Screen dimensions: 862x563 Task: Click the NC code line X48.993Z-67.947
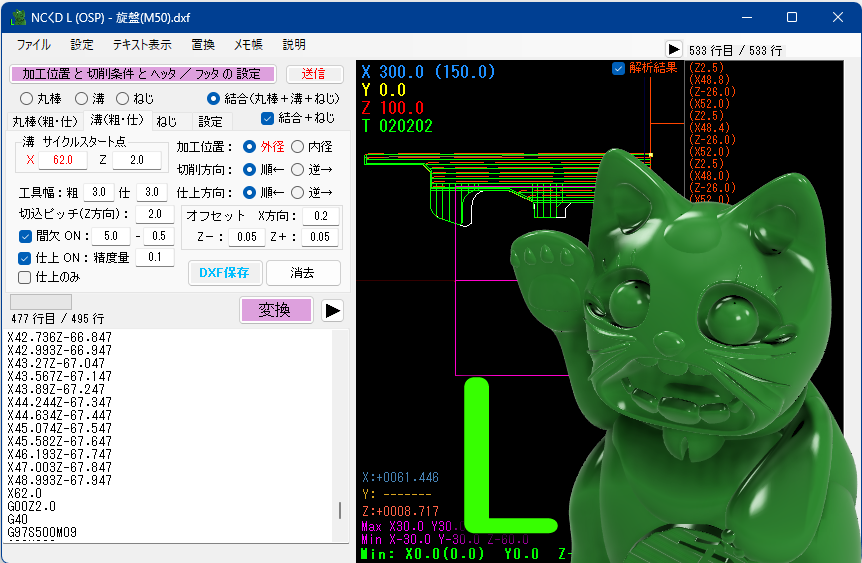pos(59,480)
